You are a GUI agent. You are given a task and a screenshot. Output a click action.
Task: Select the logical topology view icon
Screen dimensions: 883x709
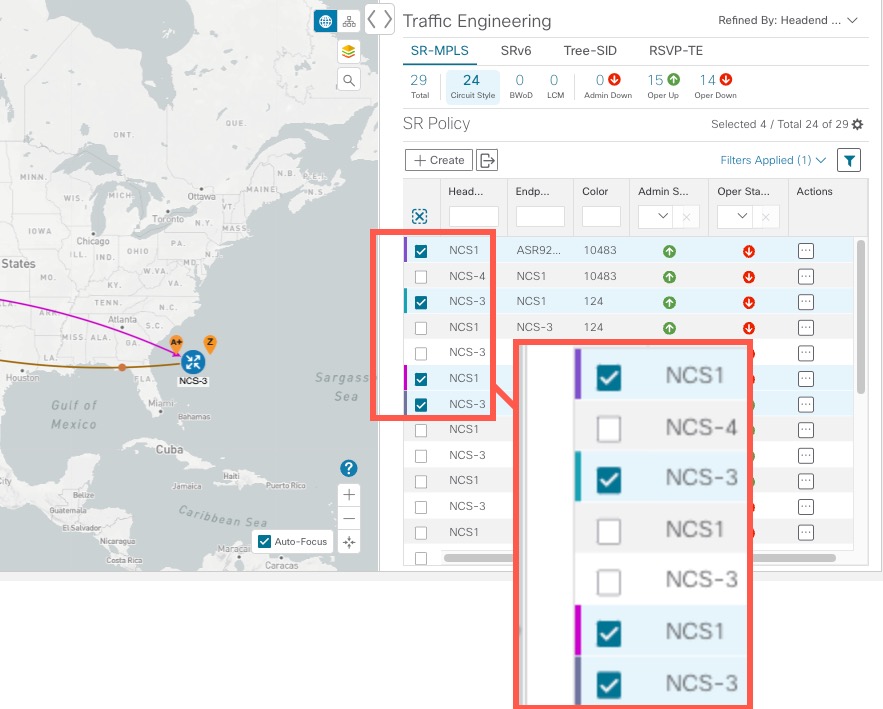click(x=347, y=20)
